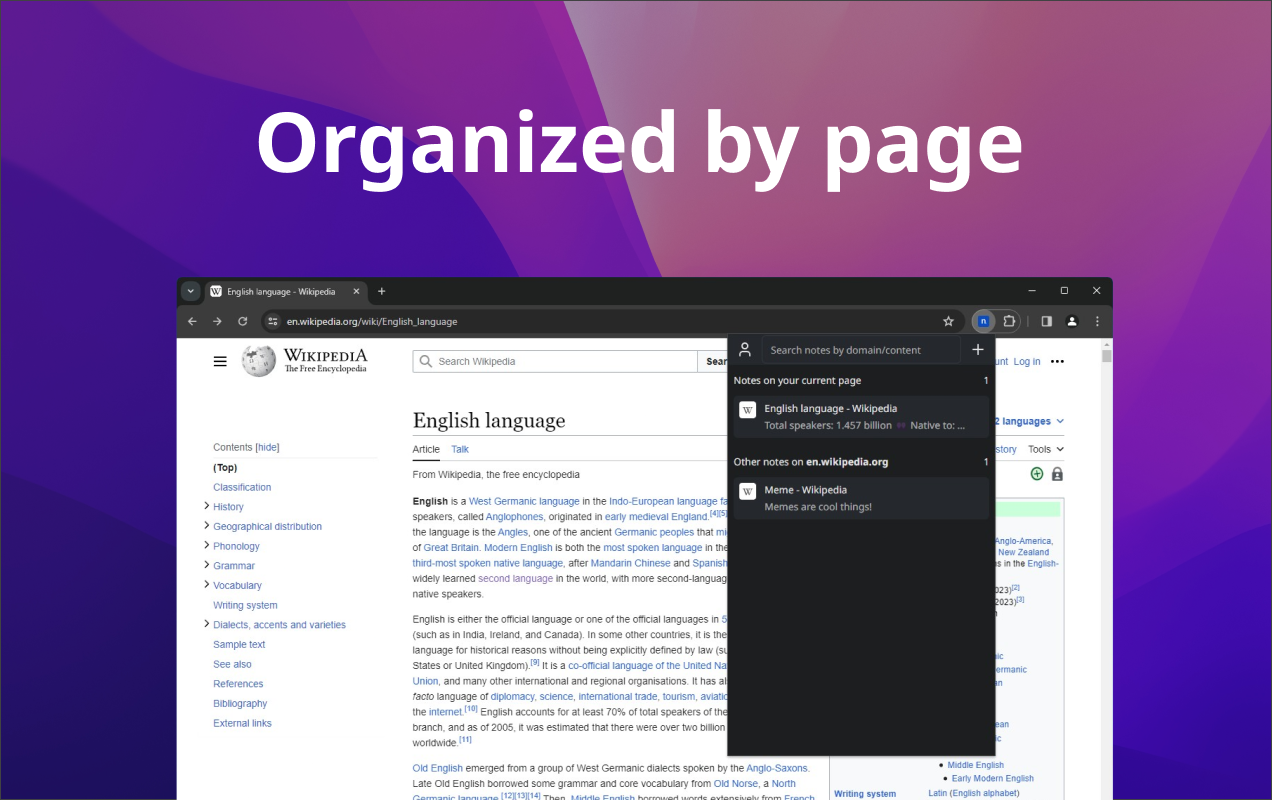Screen dimensions: 1280x800
Task: Open Chrome three-dot menu
Action: 1097,321
